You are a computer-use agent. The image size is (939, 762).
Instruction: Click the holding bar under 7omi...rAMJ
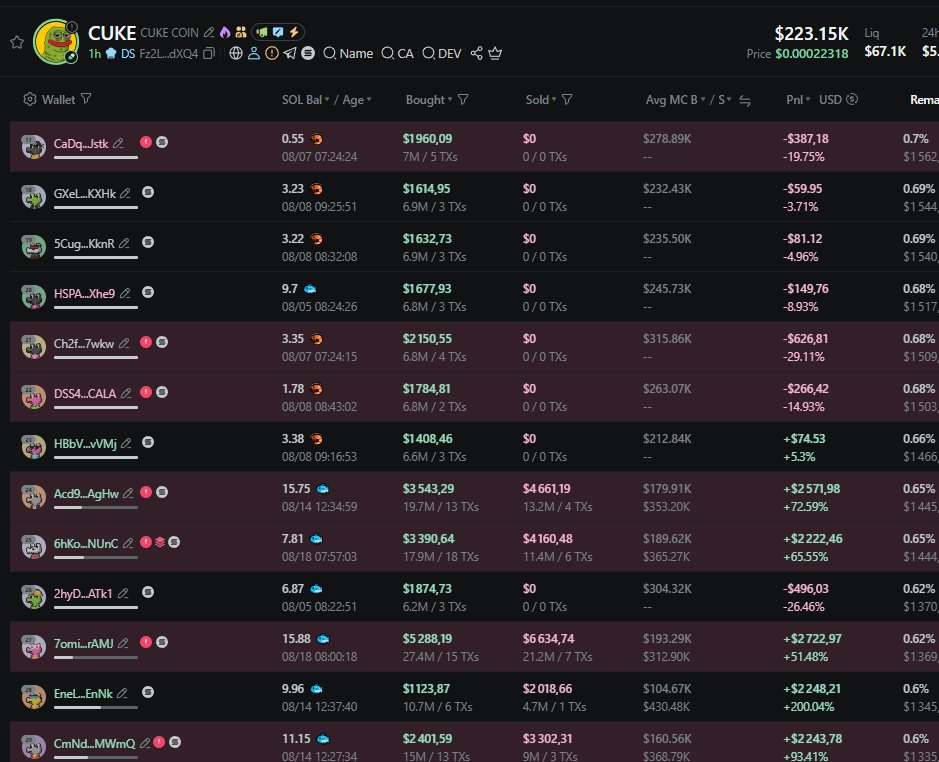[96, 657]
